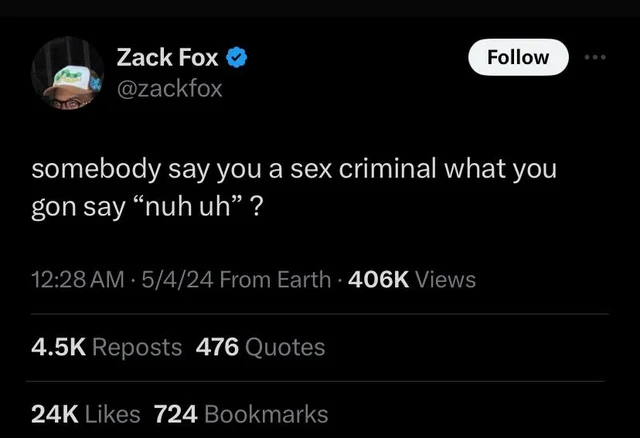Open the 24K Likes list
The height and width of the screenshot is (438, 640).
tap(87, 412)
